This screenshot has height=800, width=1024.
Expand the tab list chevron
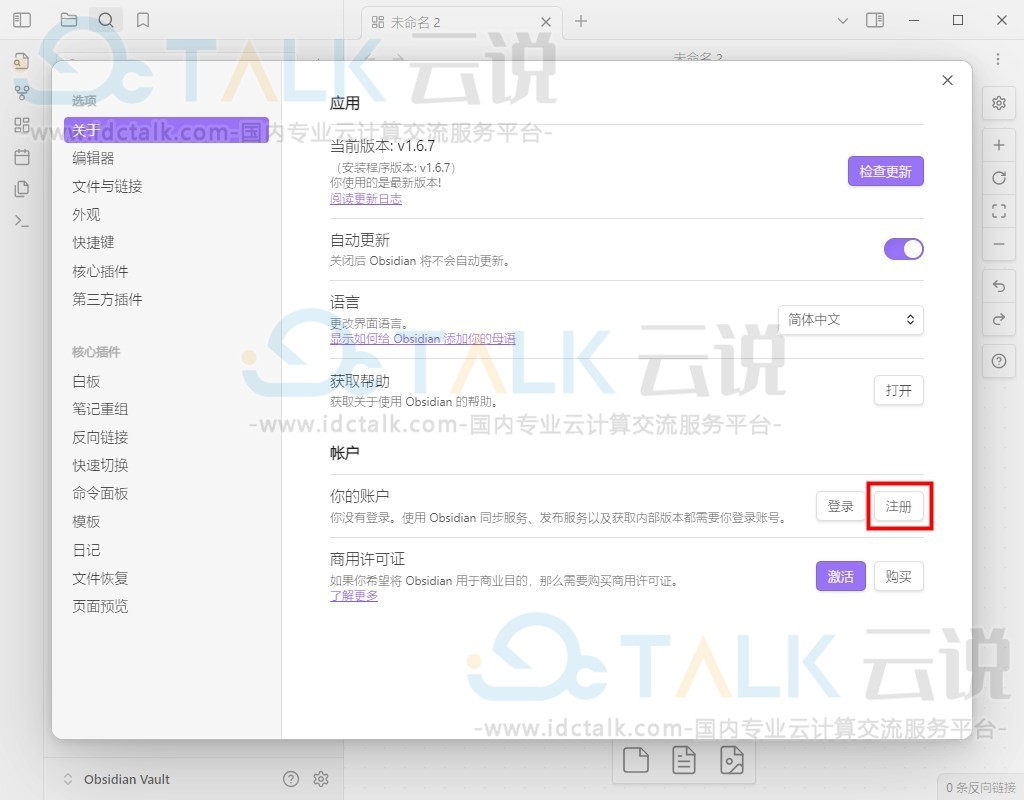(842, 21)
